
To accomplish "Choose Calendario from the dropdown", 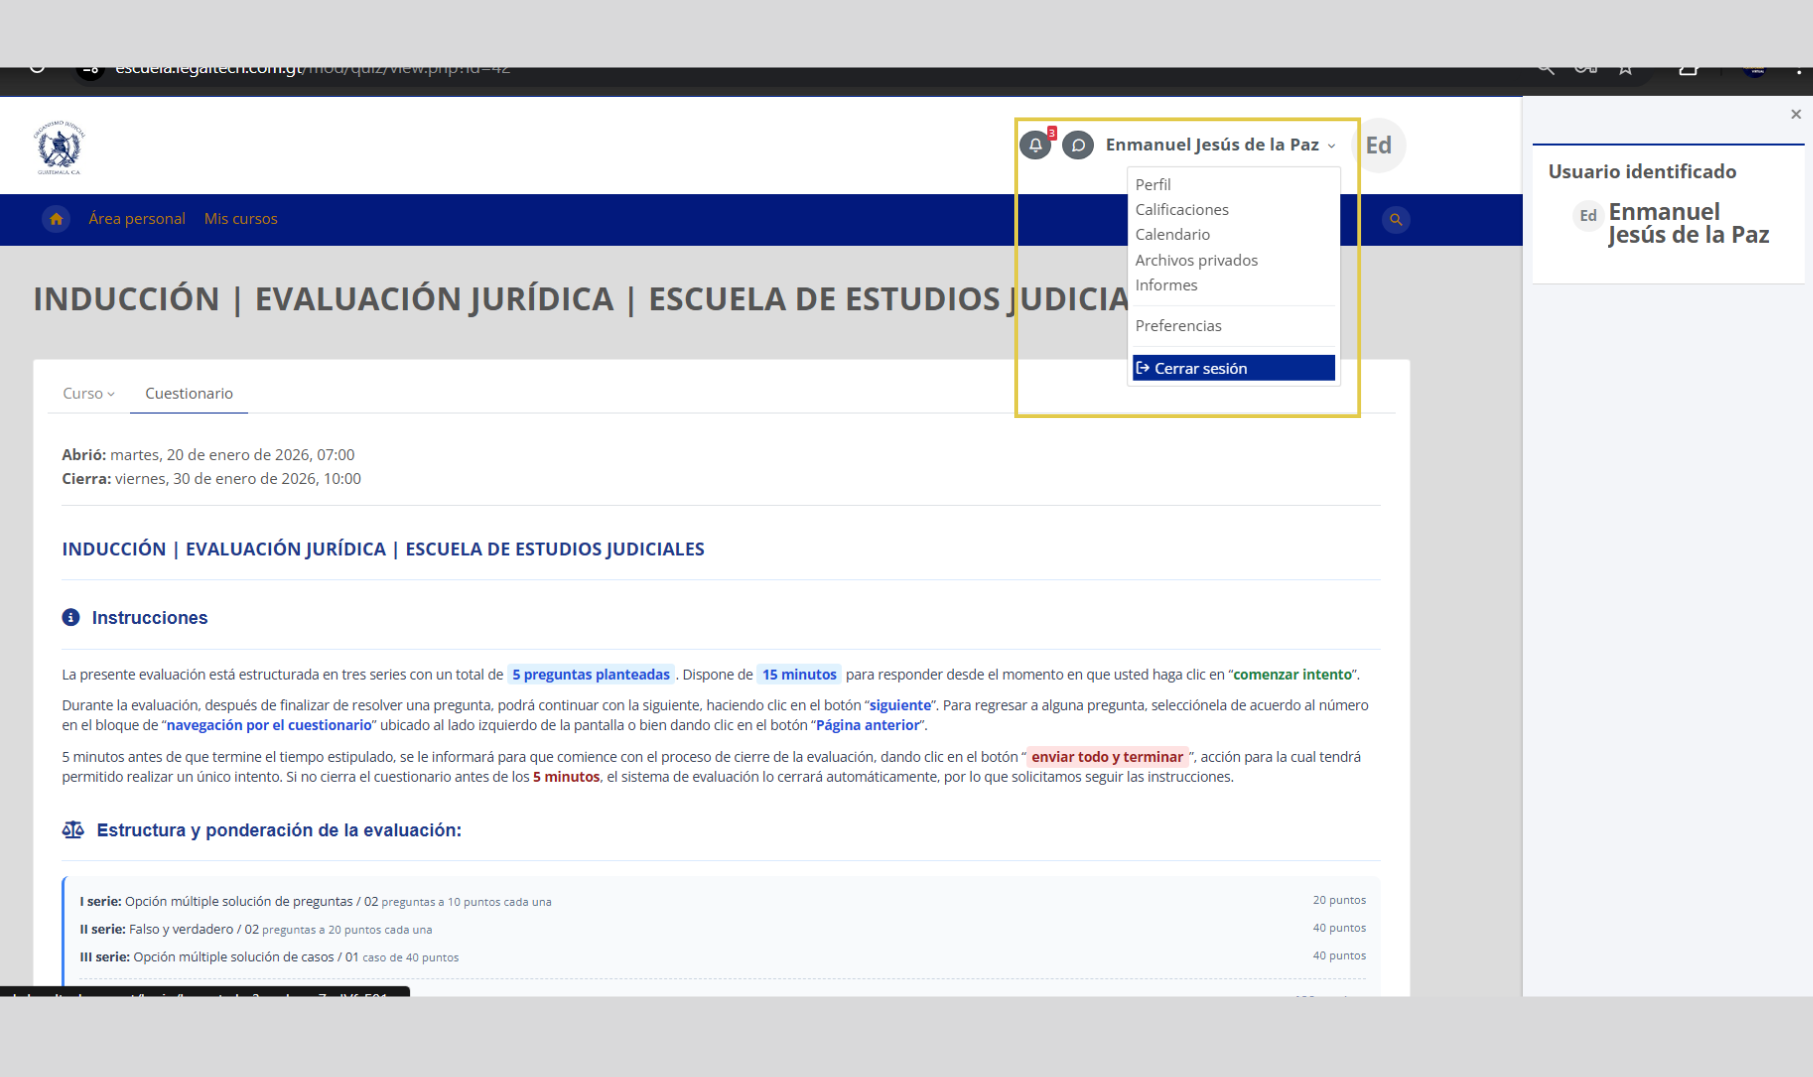I will [x=1172, y=234].
